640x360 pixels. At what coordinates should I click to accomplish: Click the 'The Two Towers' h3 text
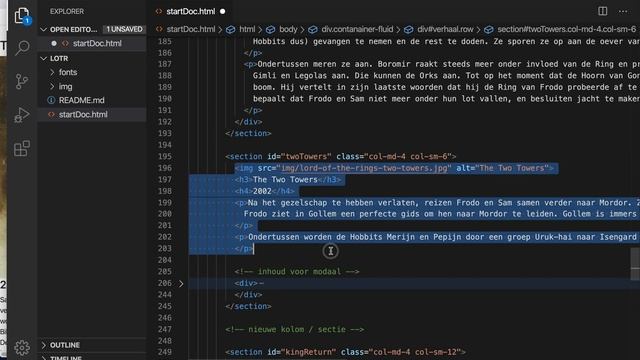pyautogui.click(x=285, y=180)
